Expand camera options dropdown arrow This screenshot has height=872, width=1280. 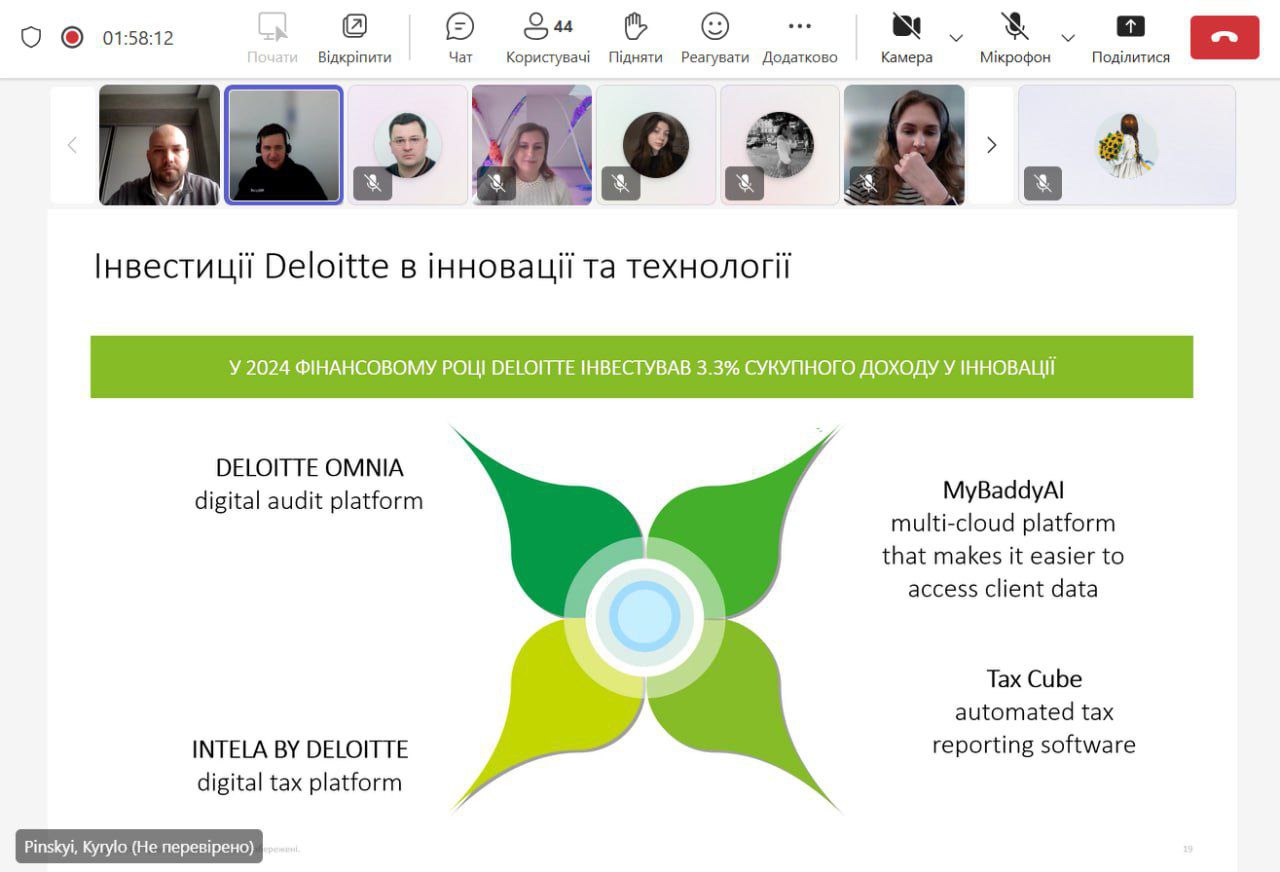pyautogui.click(x=956, y=38)
